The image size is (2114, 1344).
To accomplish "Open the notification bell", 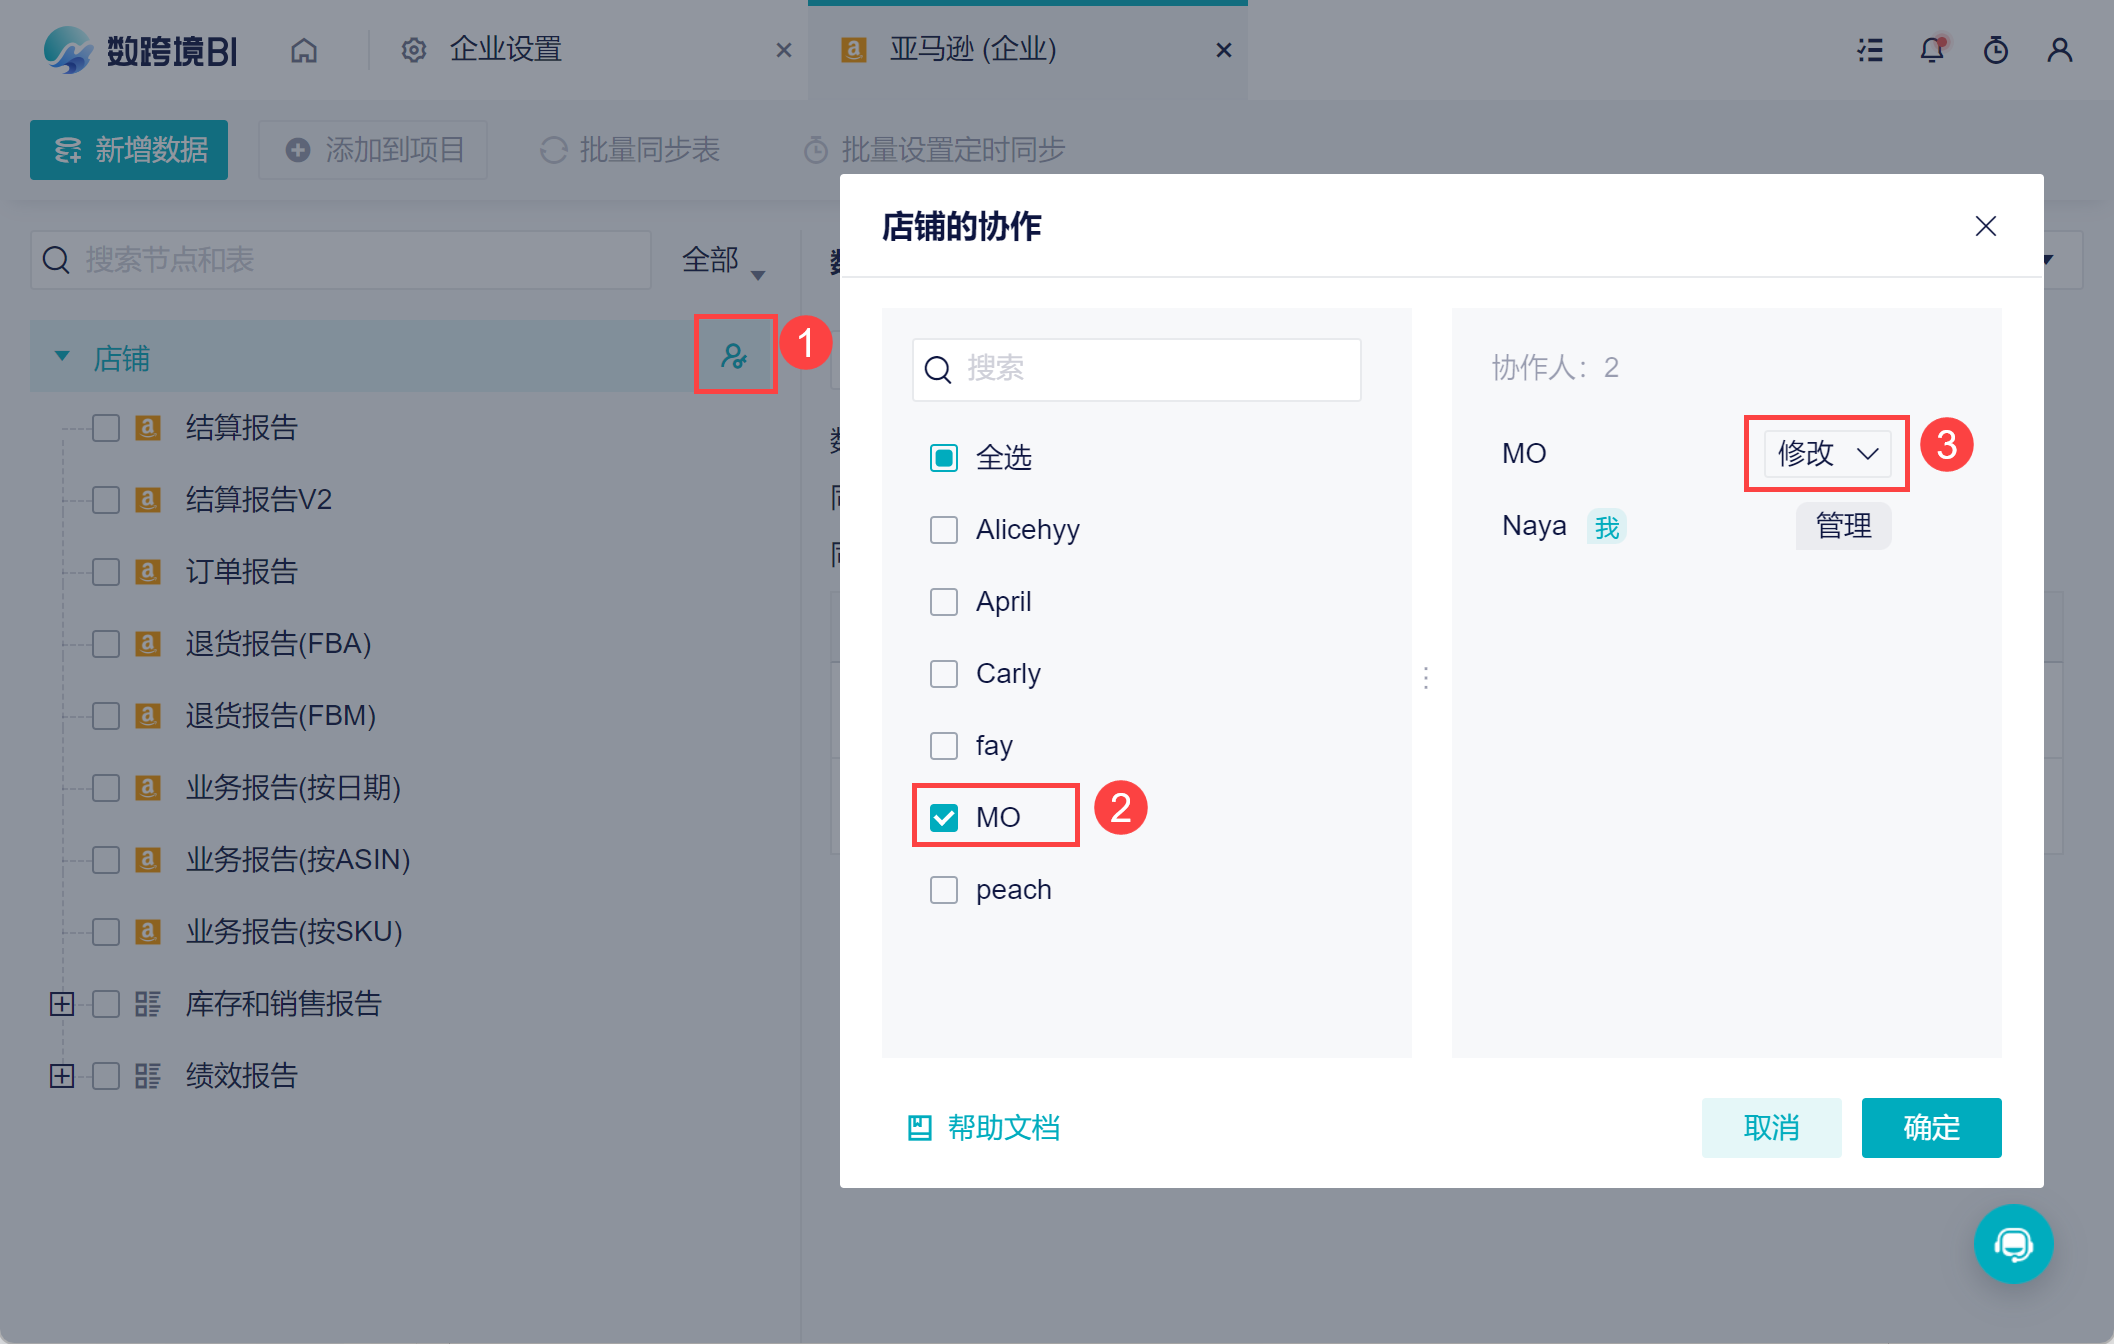I will [x=1932, y=50].
